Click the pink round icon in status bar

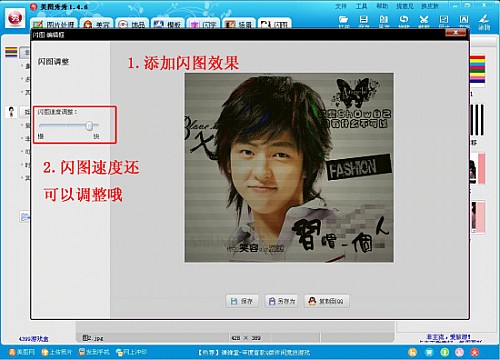pos(460,352)
